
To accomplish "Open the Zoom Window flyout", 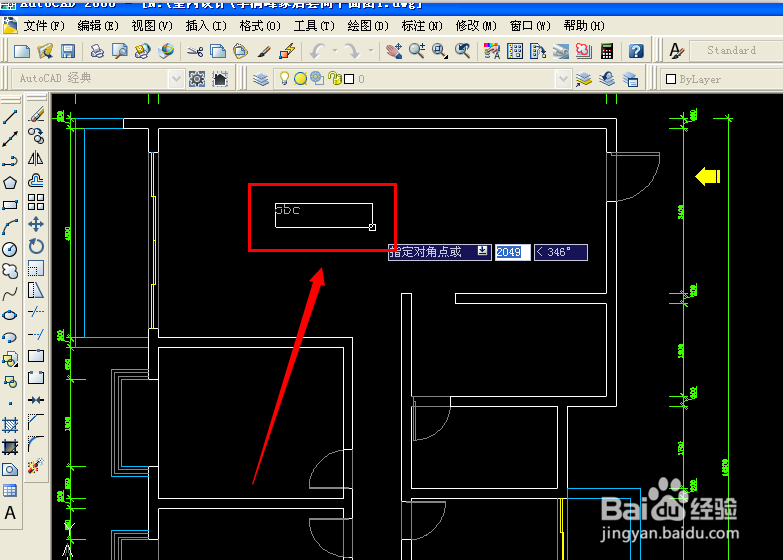I will point(440,51).
